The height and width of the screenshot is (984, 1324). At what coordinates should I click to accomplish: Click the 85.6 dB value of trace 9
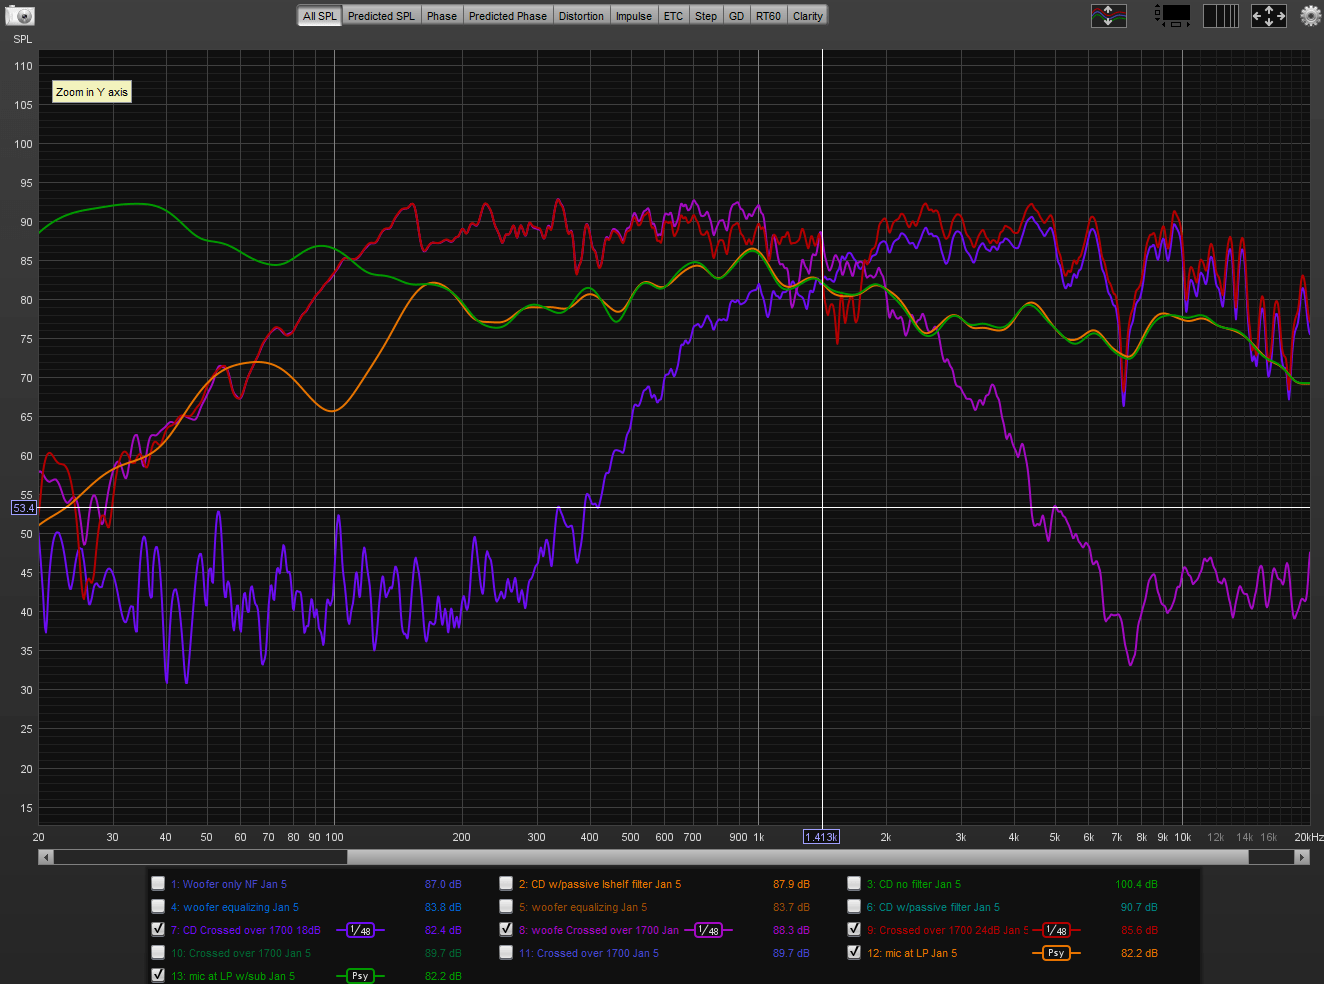[x=1139, y=930]
